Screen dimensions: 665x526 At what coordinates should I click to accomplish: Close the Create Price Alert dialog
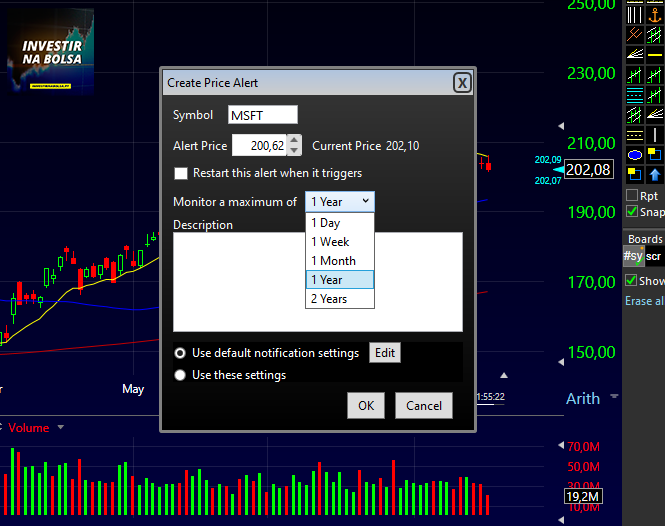point(462,83)
